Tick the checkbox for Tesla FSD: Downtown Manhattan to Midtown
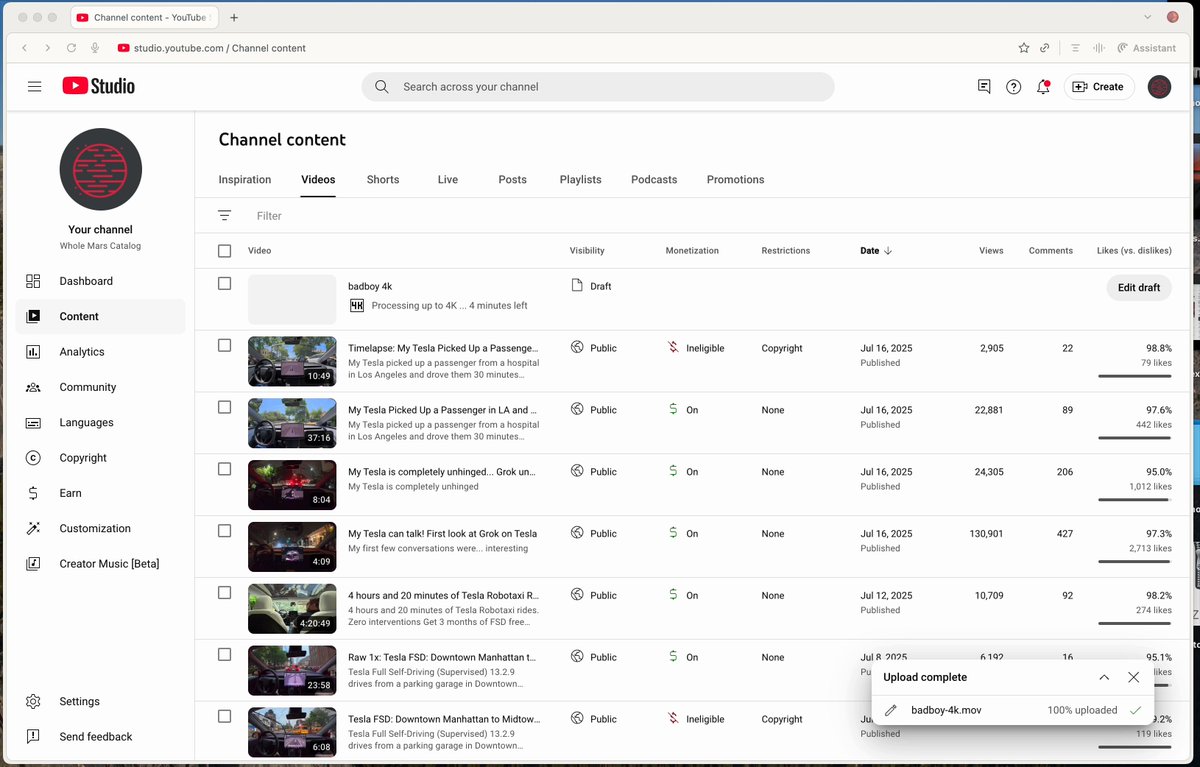 [224, 716]
